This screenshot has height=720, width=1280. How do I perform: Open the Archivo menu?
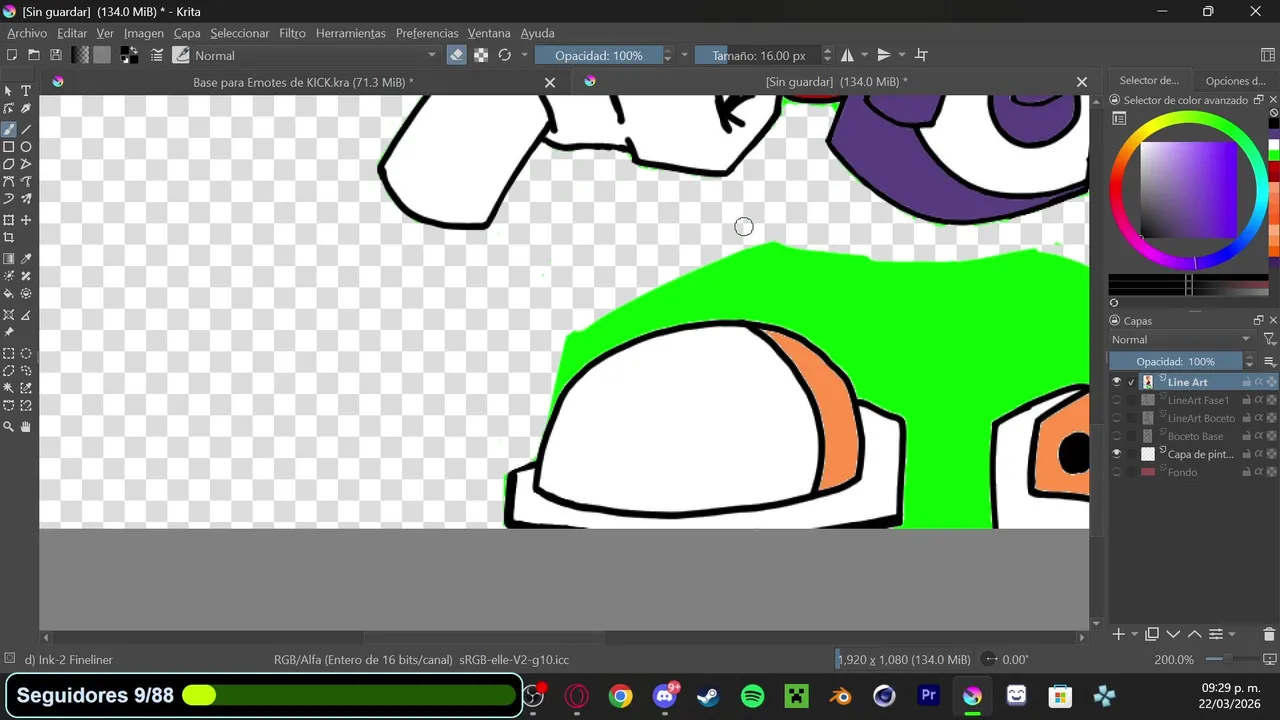coord(27,33)
